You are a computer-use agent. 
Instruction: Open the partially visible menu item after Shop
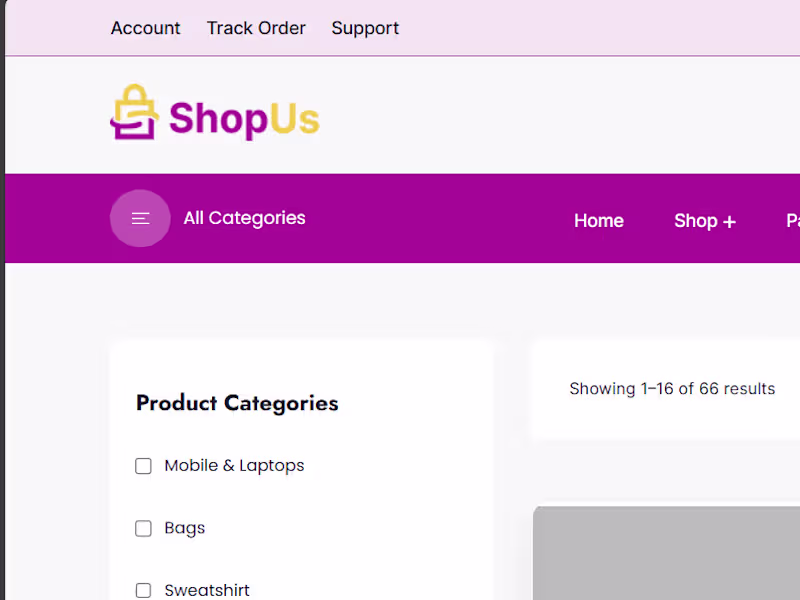tap(793, 221)
